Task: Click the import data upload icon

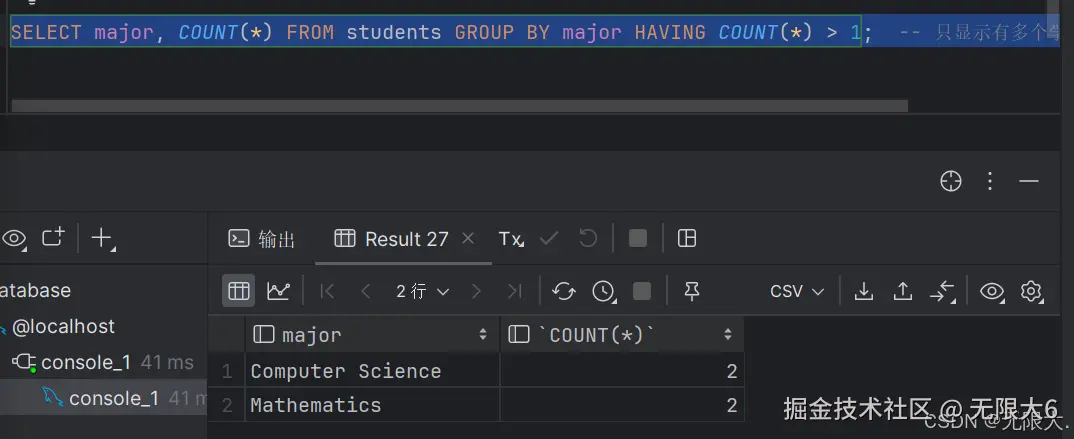Action: (x=903, y=291)
